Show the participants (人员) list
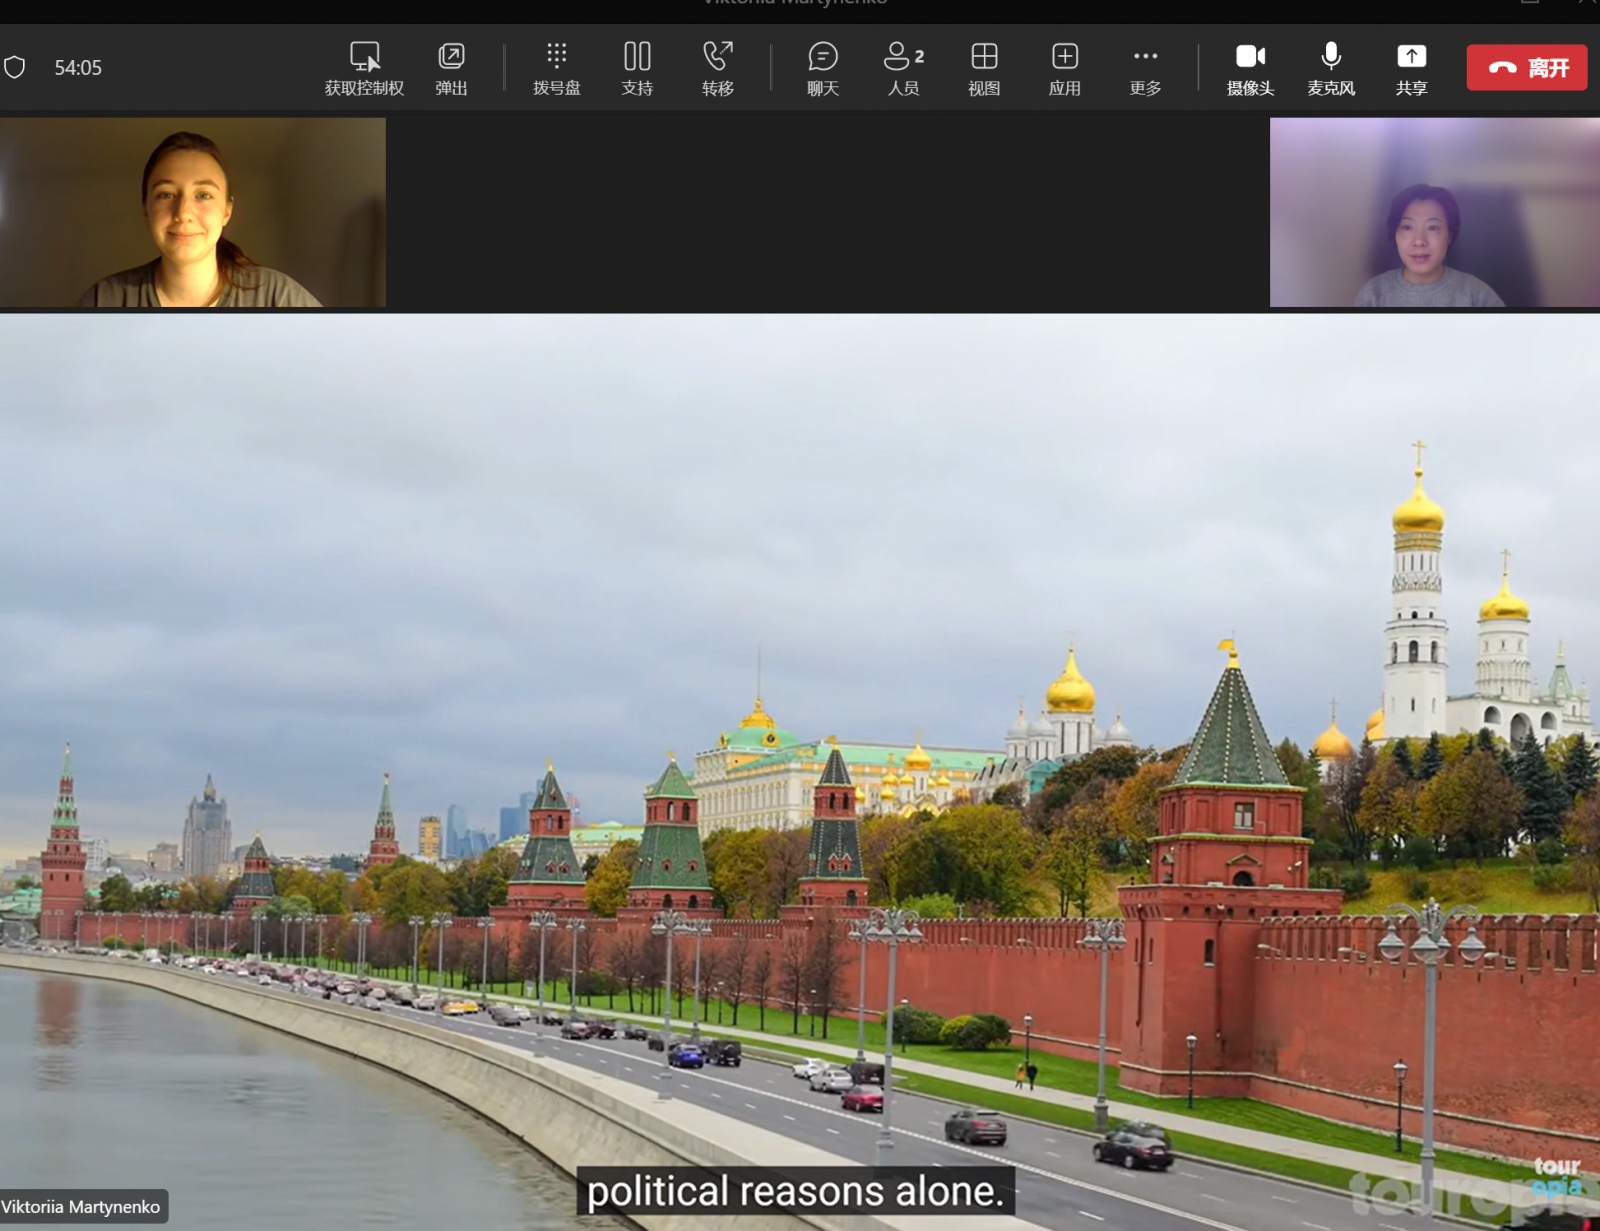This screenshot has width=1600, height=1231. pos(903,57)
